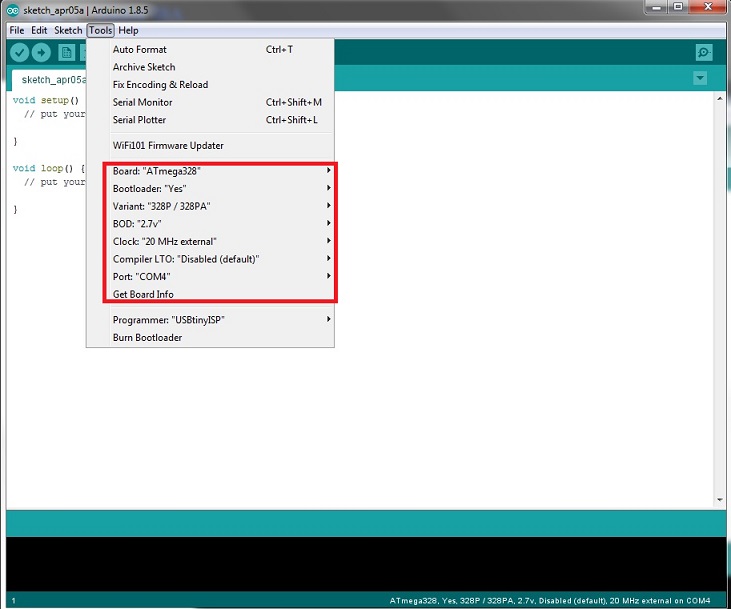Click the New sketch toolbar icon
This screenshot has height=609, width=731.
67,52
